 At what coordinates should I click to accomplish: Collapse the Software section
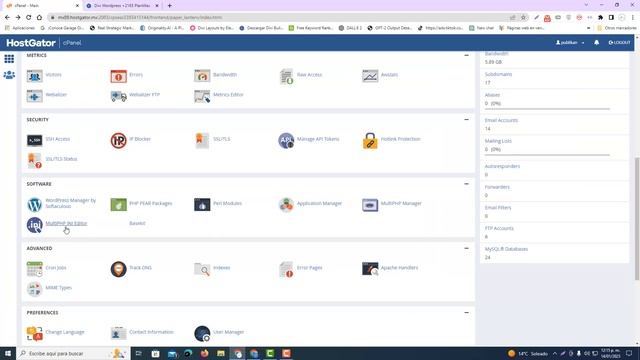point(466,184)
